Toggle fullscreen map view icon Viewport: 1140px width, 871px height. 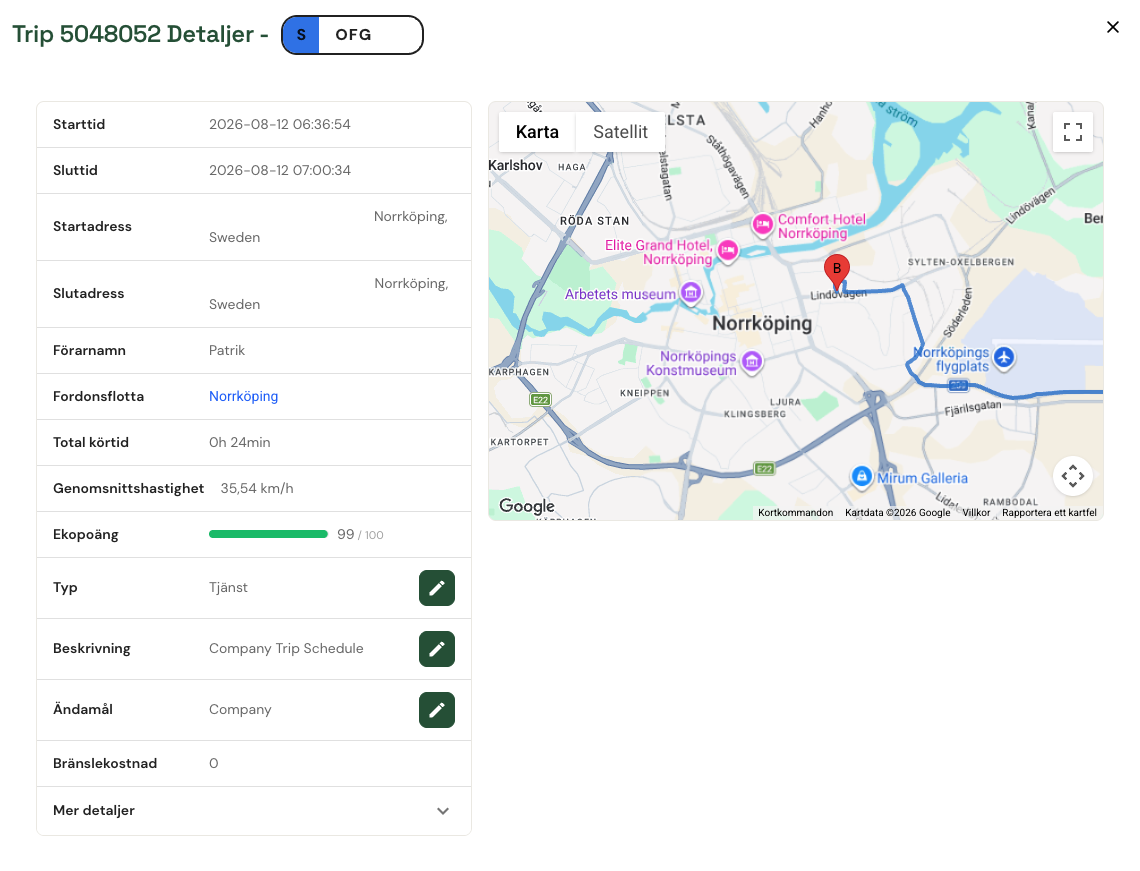1072,132
